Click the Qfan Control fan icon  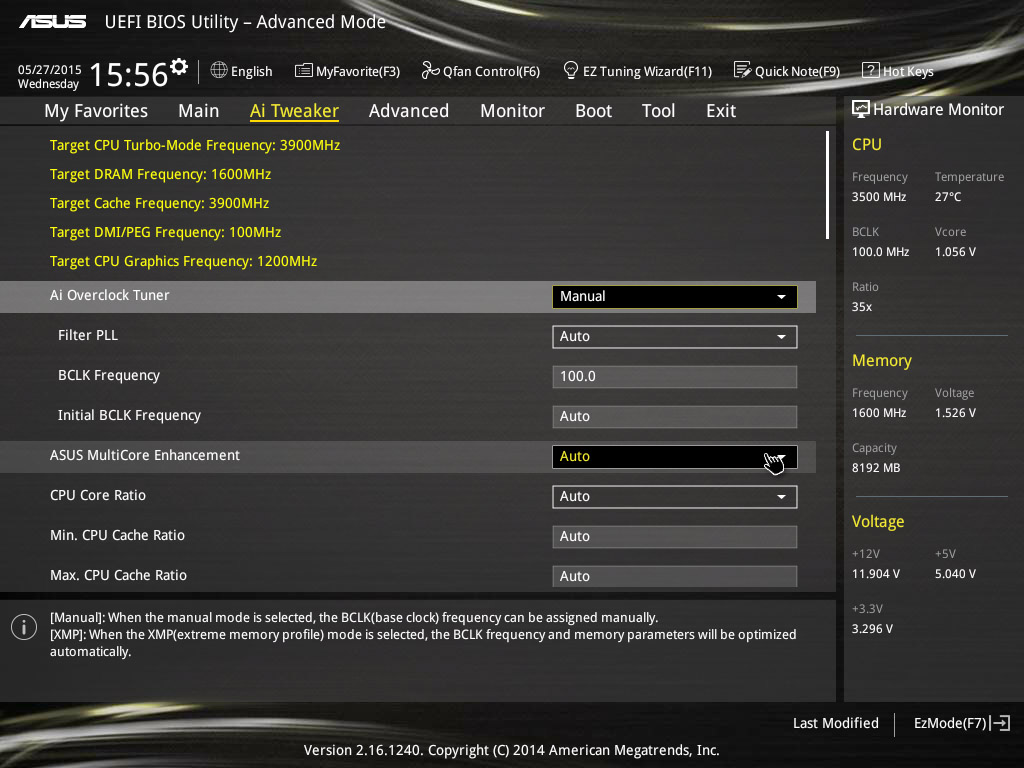pos(430,70)
